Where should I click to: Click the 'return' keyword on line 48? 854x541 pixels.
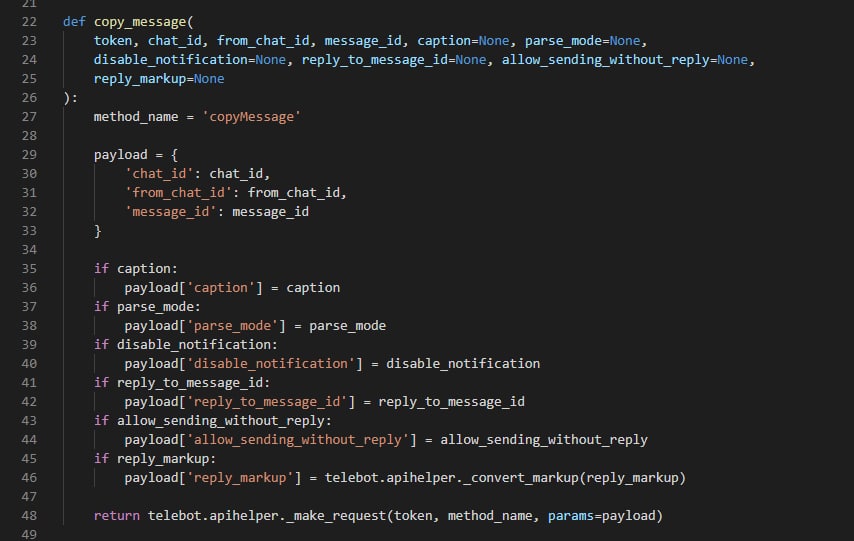click(x=117, y=516)
